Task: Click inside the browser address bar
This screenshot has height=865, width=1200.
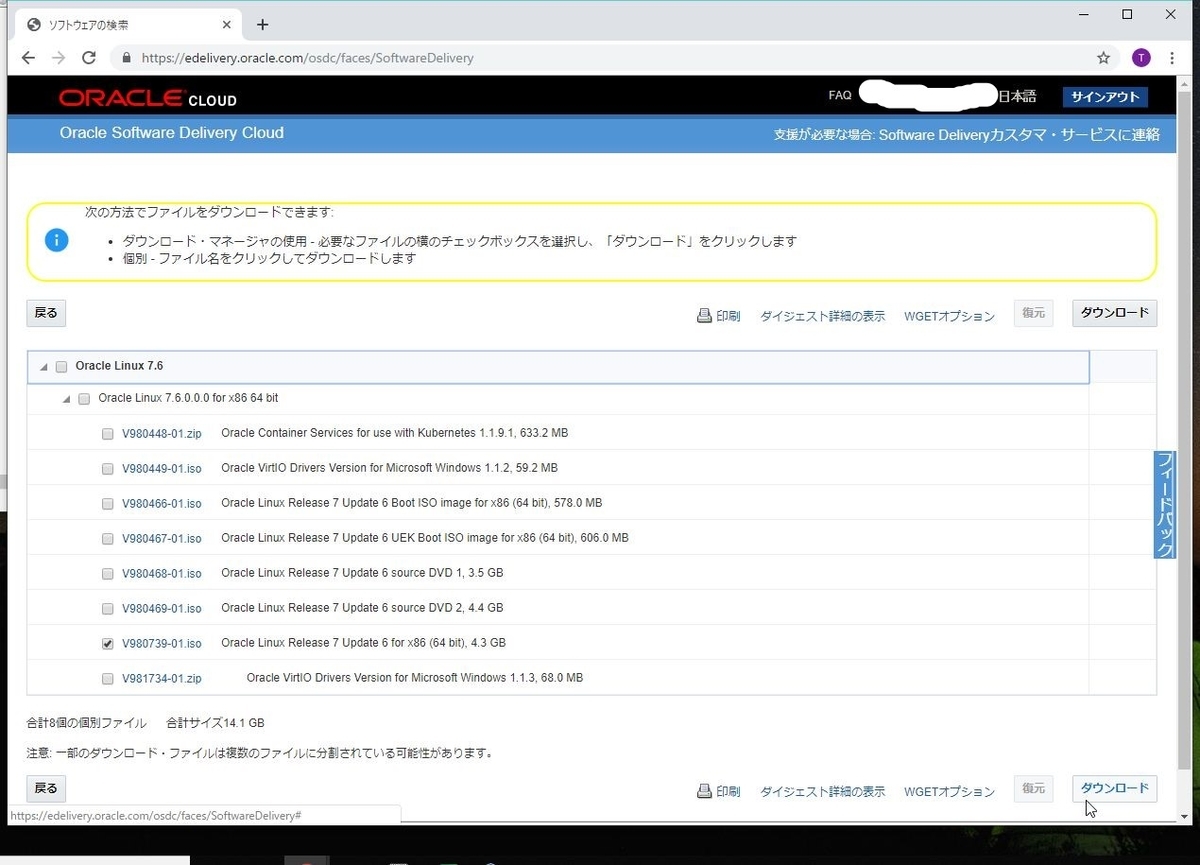Action: point(500,57)
